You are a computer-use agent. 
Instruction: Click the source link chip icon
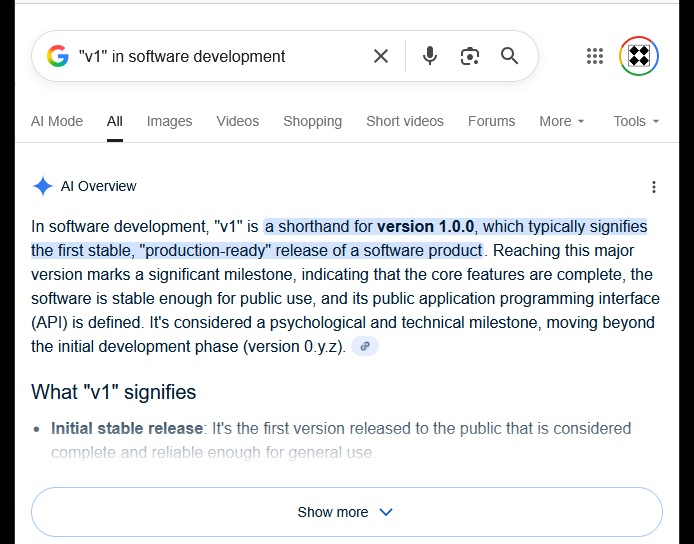pos(365,346)
